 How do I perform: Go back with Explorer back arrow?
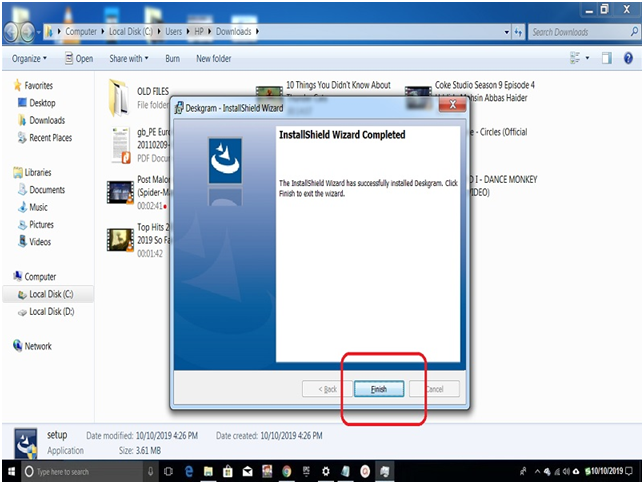[x=11, y=32]
